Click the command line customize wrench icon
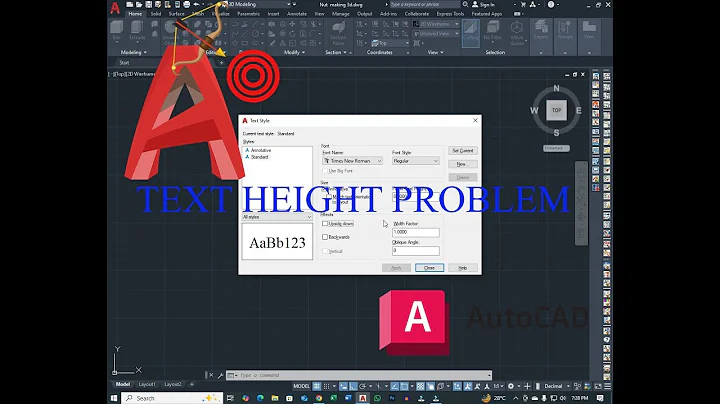720x404 pixels. click(x=220, y=375)
